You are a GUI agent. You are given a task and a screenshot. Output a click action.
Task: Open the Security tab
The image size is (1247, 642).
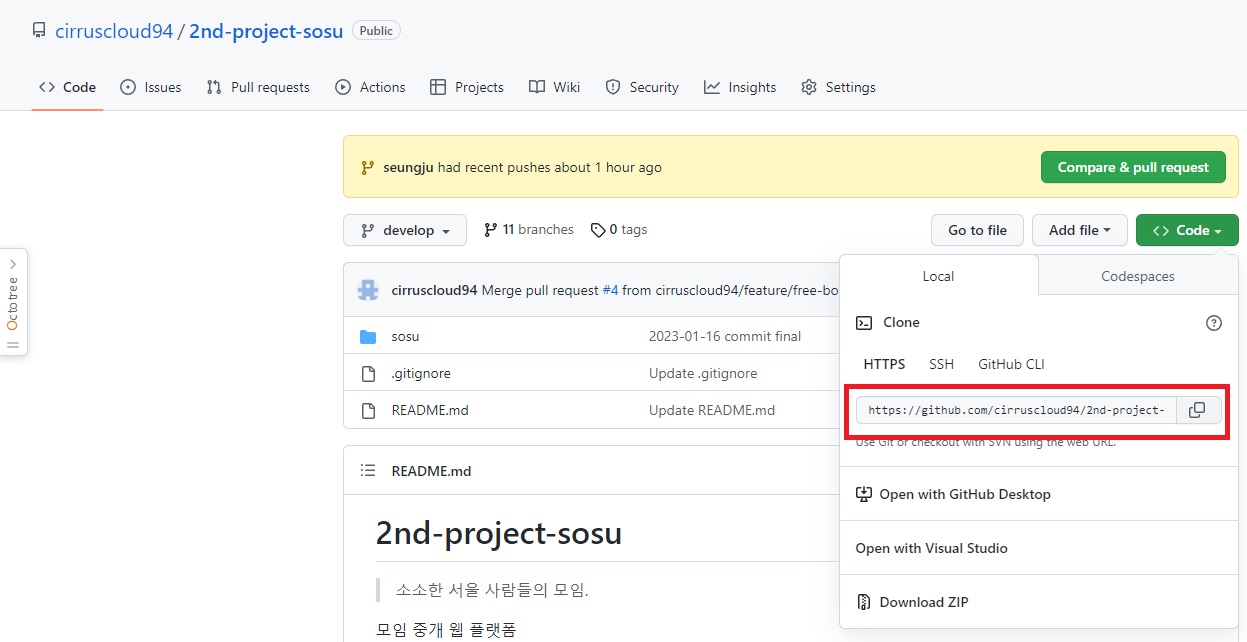tap(642, 87)
